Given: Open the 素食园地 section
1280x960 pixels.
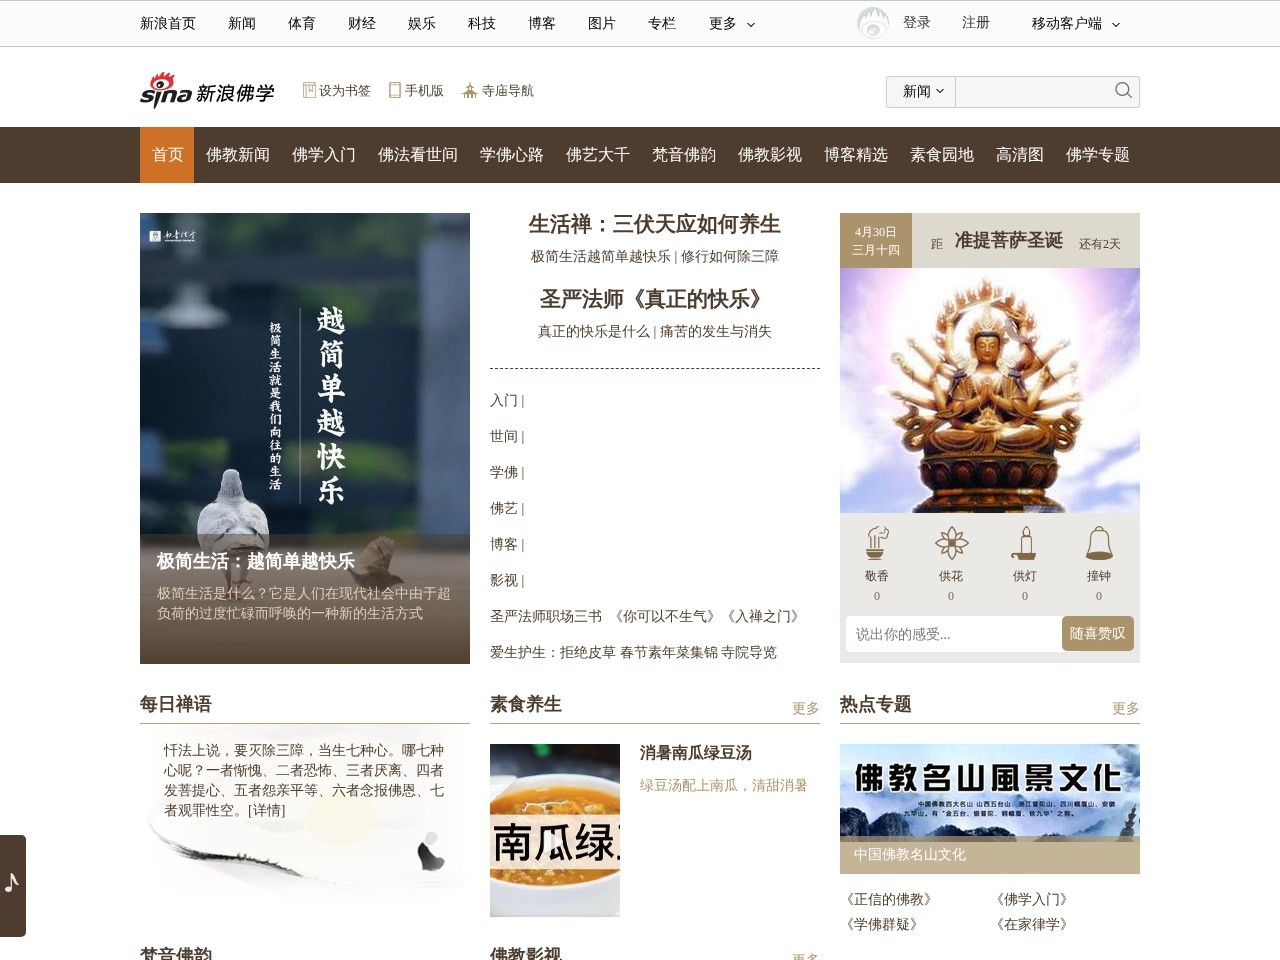Looking at the screenshot, I should pyautogui.click(x=942, y=155).
